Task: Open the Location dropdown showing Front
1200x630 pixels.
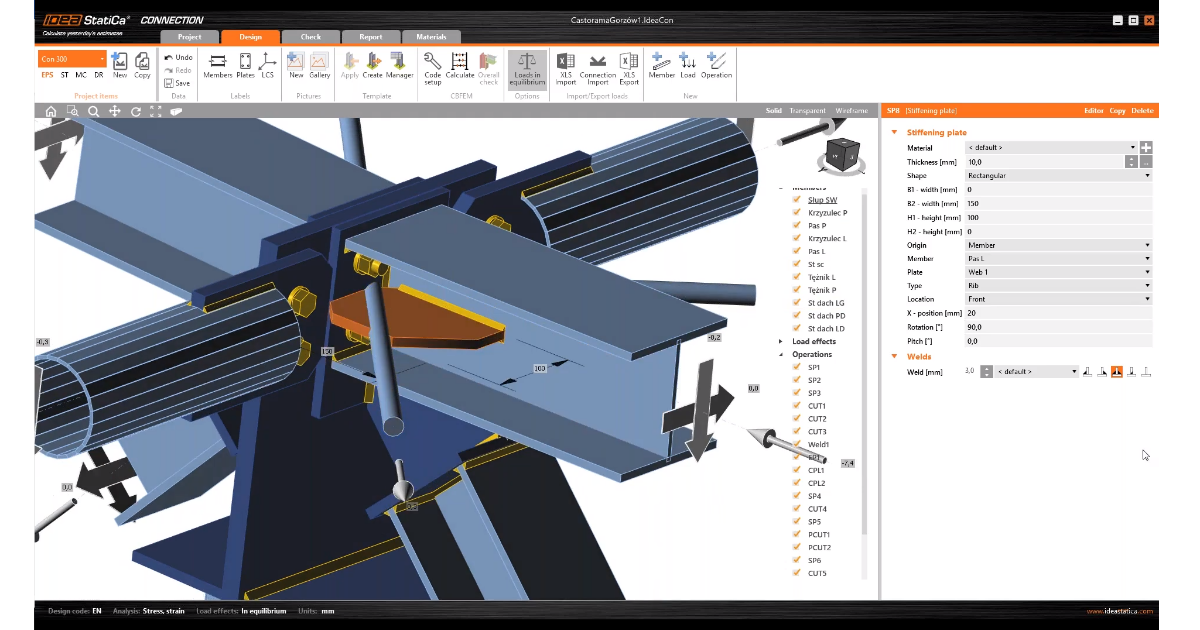Action: [1058, 299]
